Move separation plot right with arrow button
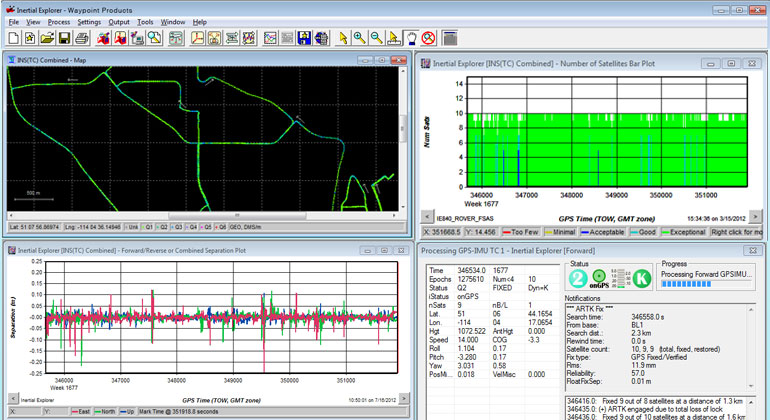 coord(404,398)
